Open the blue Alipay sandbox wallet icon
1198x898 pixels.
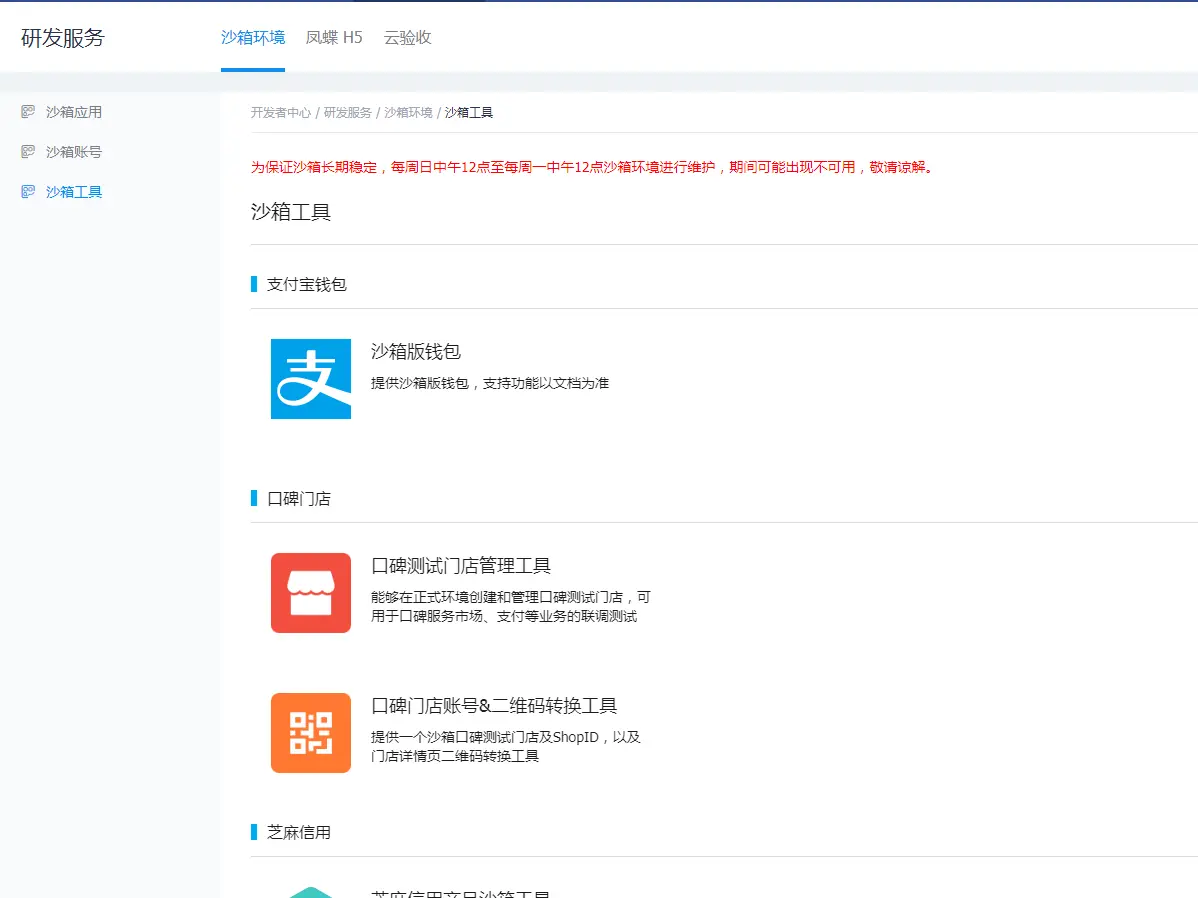coord(311,379)
